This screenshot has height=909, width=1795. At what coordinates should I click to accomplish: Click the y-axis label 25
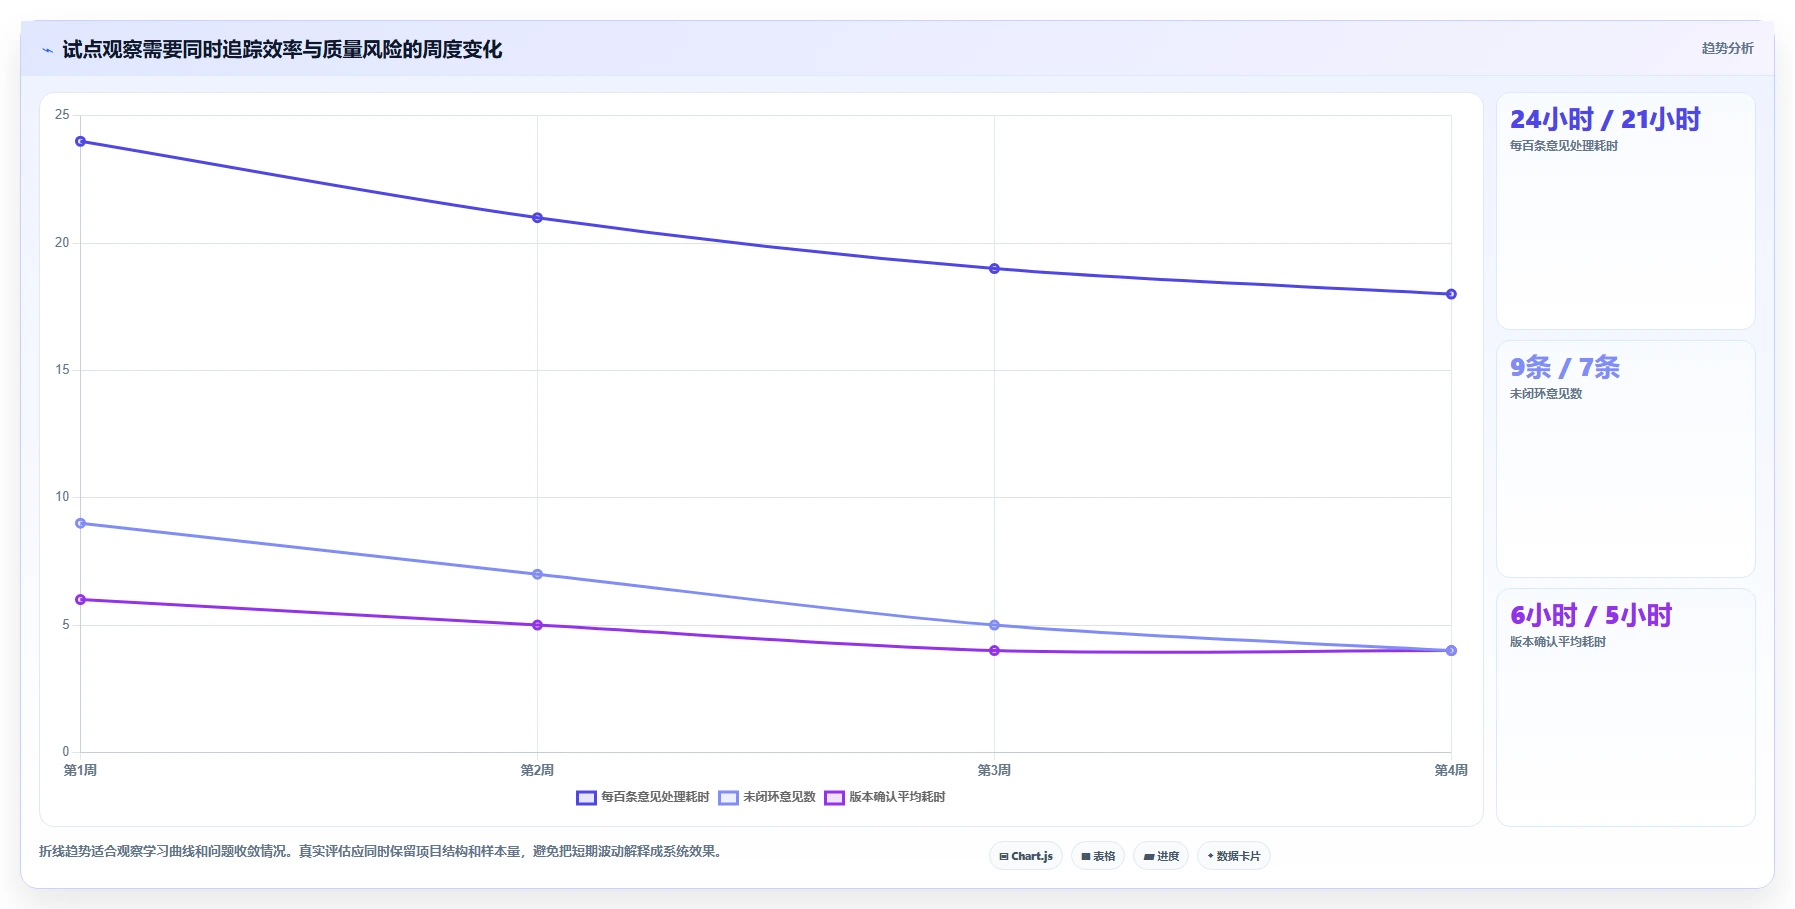click(62, 115)
